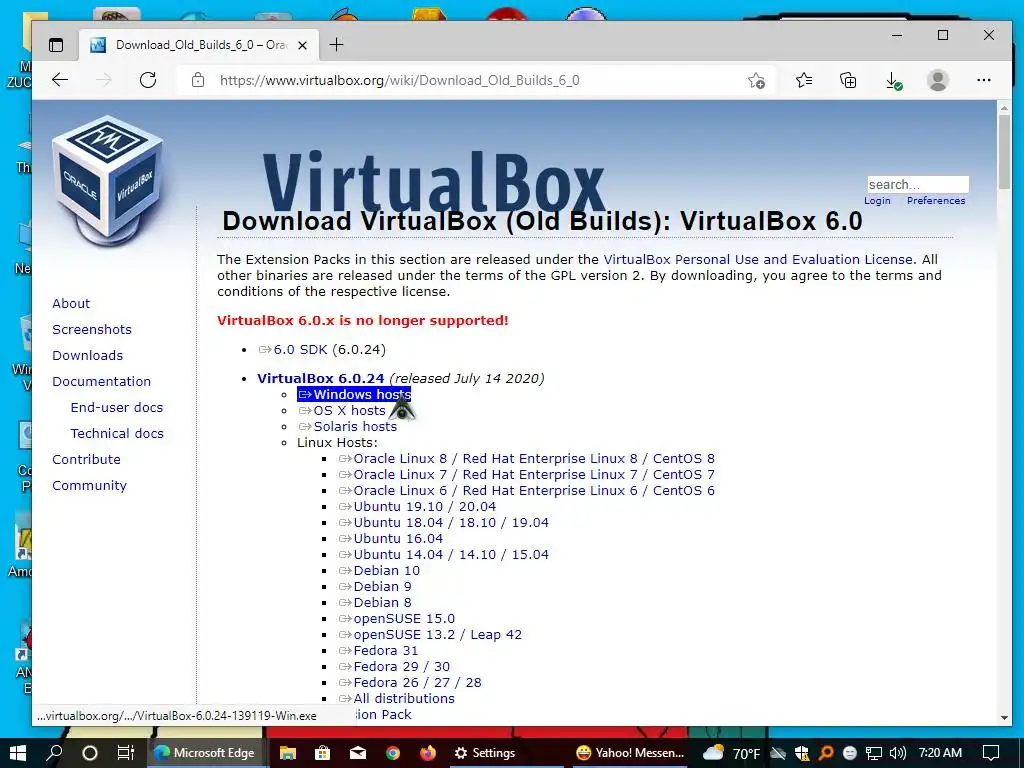This screenshot has height=768, width=1024.
Task: Open Edge Settings and more menu
Action: pos(984,80)
